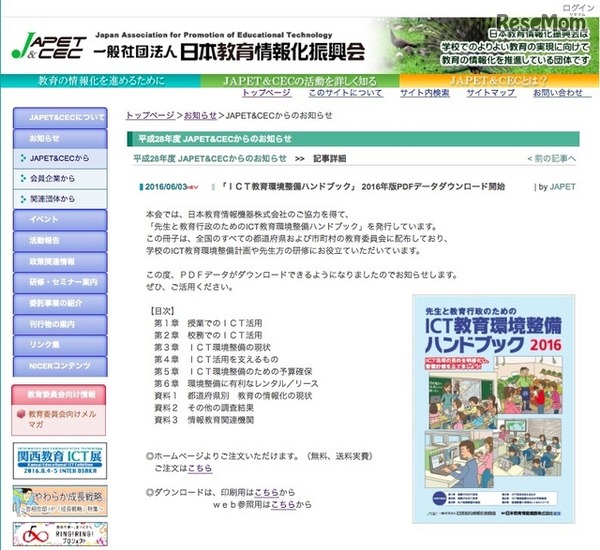Click the article title ICT教育環境整備ハンドブック

[x=362, y=187]
